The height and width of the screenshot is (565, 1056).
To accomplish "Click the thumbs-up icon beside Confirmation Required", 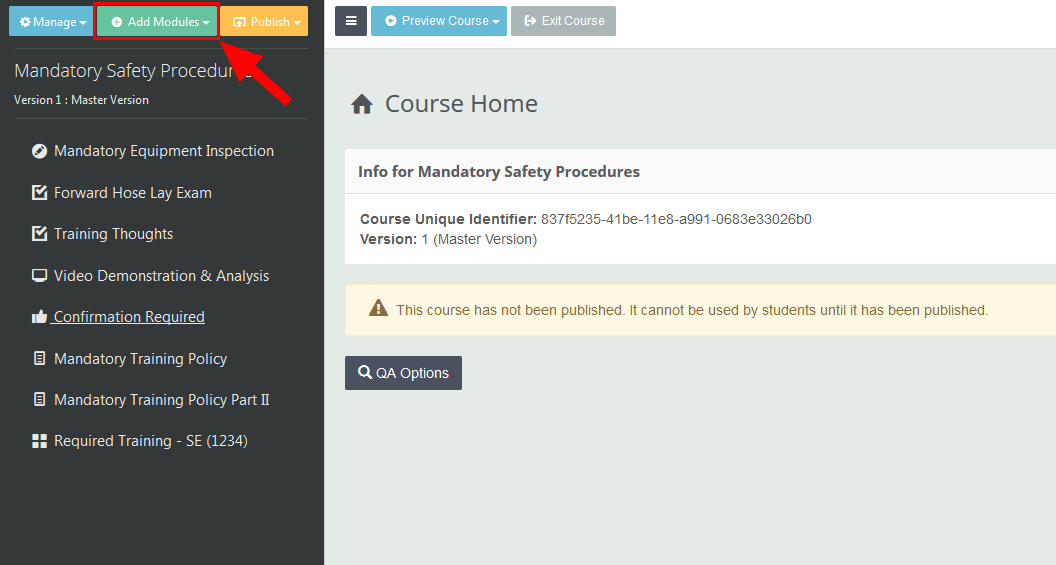I will click(39, 317).
